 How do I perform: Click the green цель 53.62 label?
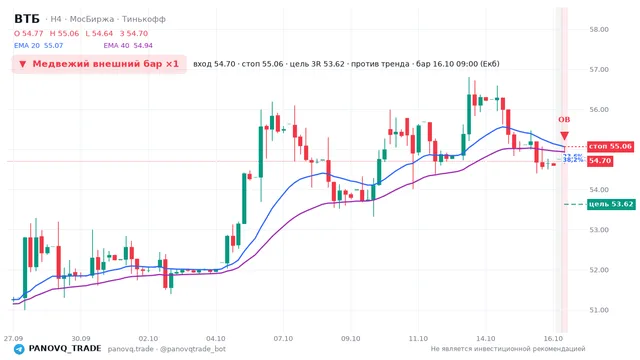click(611, 204)
